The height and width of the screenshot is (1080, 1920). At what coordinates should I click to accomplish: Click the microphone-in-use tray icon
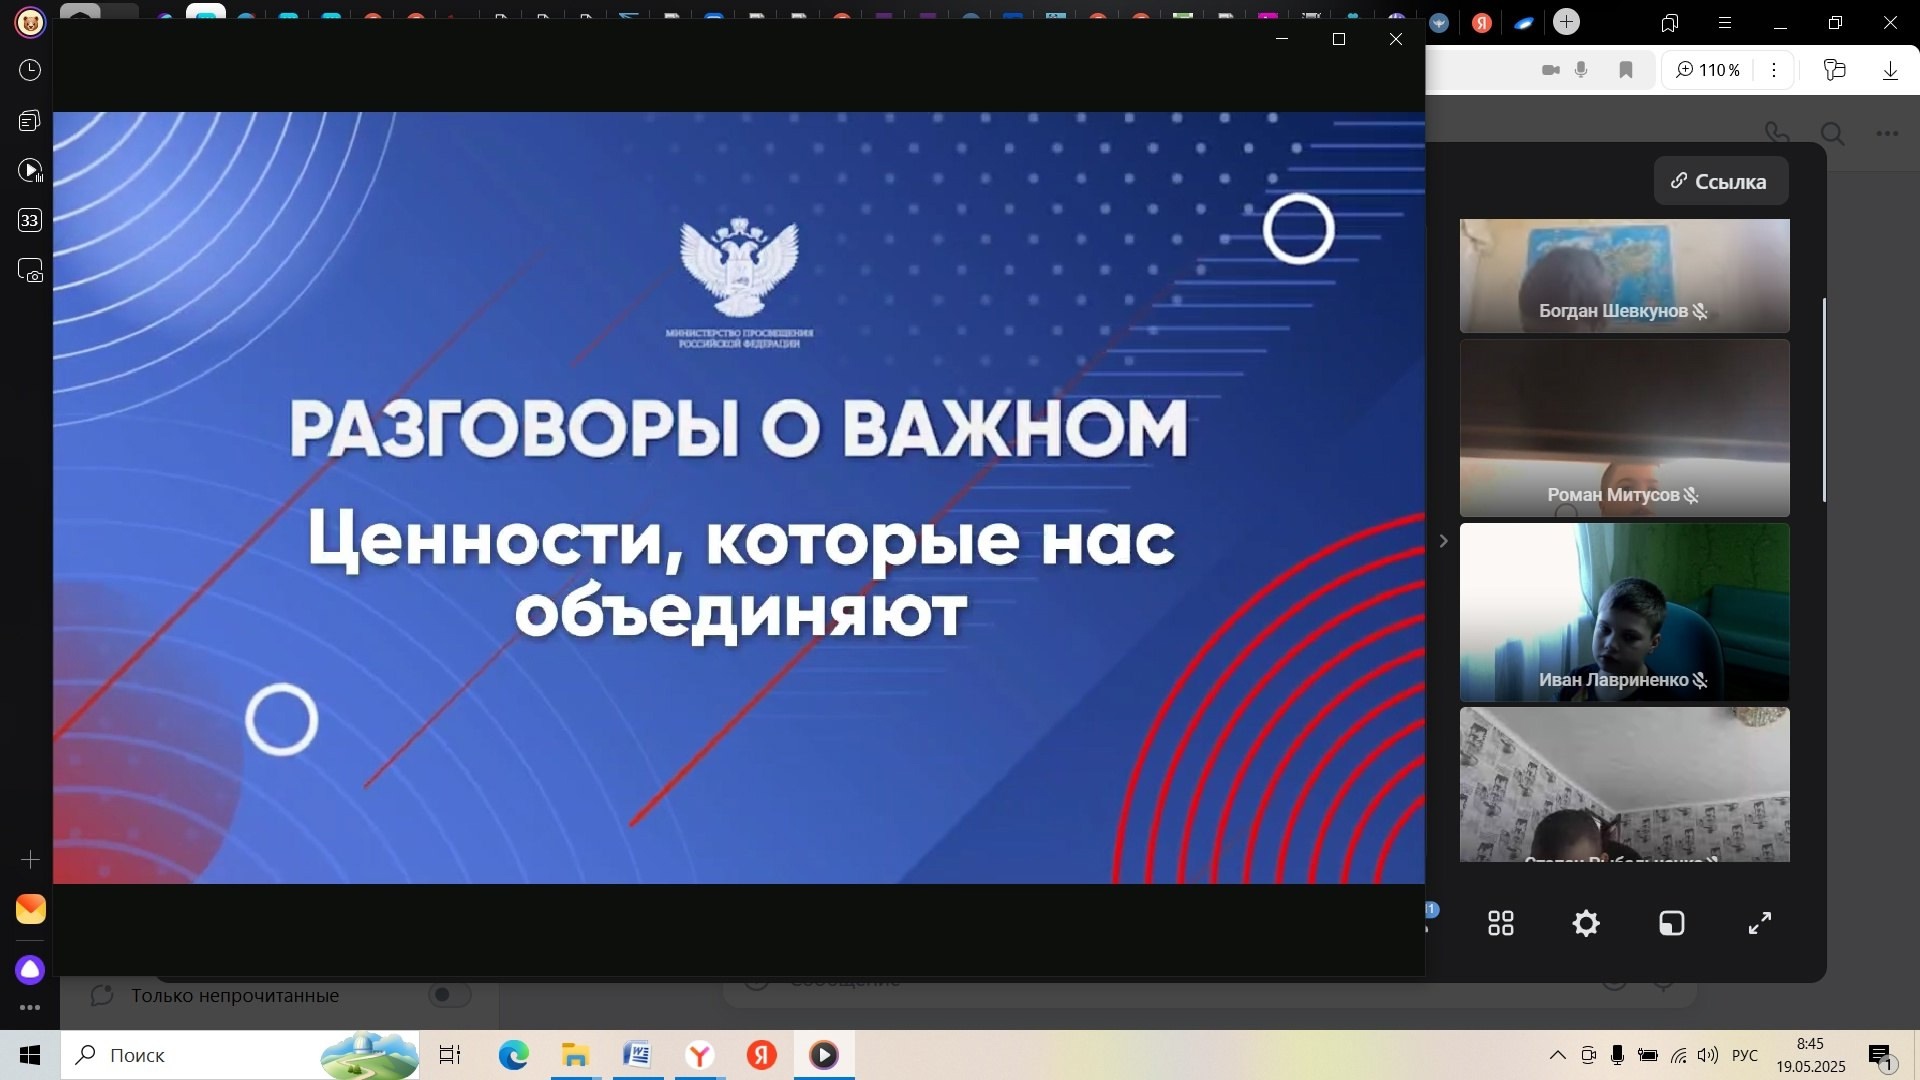(x=1617, y=1055)
